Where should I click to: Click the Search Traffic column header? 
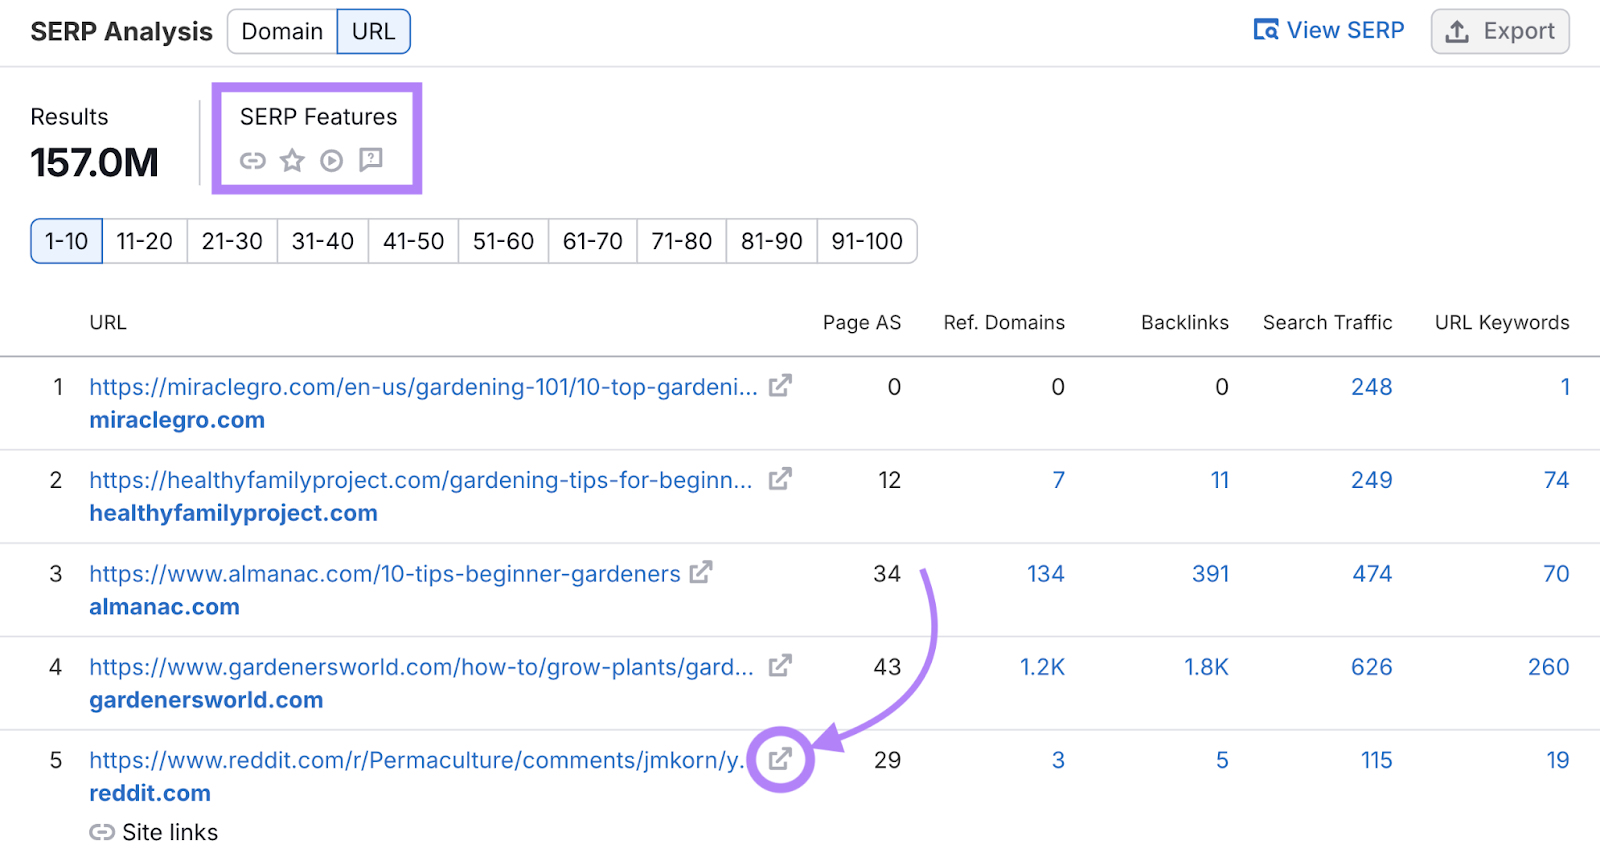click(x=1327, y=323)
